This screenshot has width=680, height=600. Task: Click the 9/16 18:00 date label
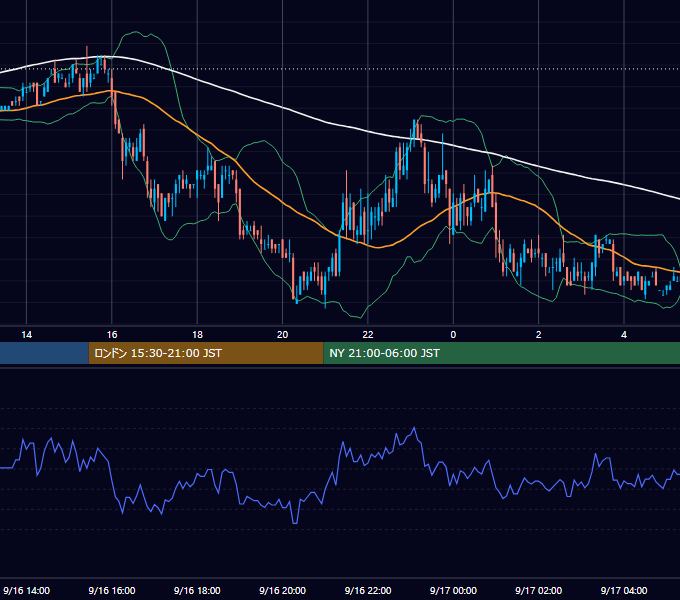(x=197, y=590)
